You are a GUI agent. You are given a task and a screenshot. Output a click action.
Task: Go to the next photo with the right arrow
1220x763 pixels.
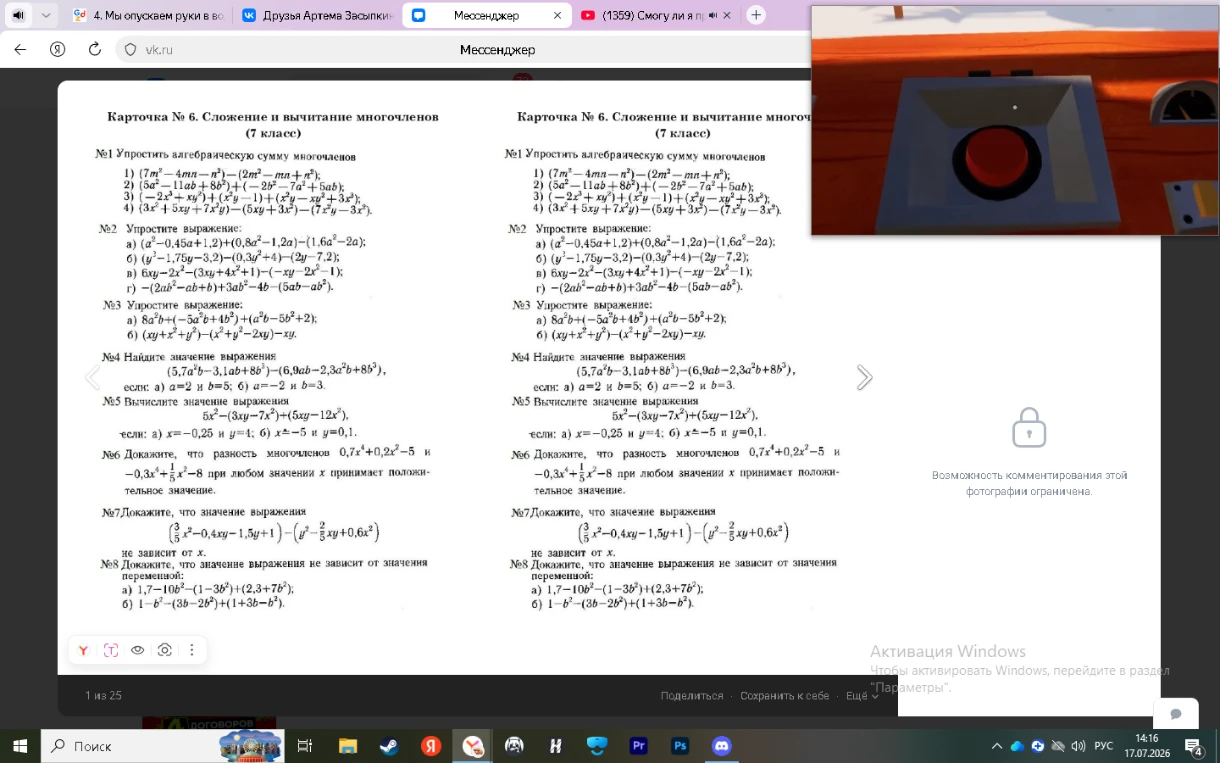(865, 377)
